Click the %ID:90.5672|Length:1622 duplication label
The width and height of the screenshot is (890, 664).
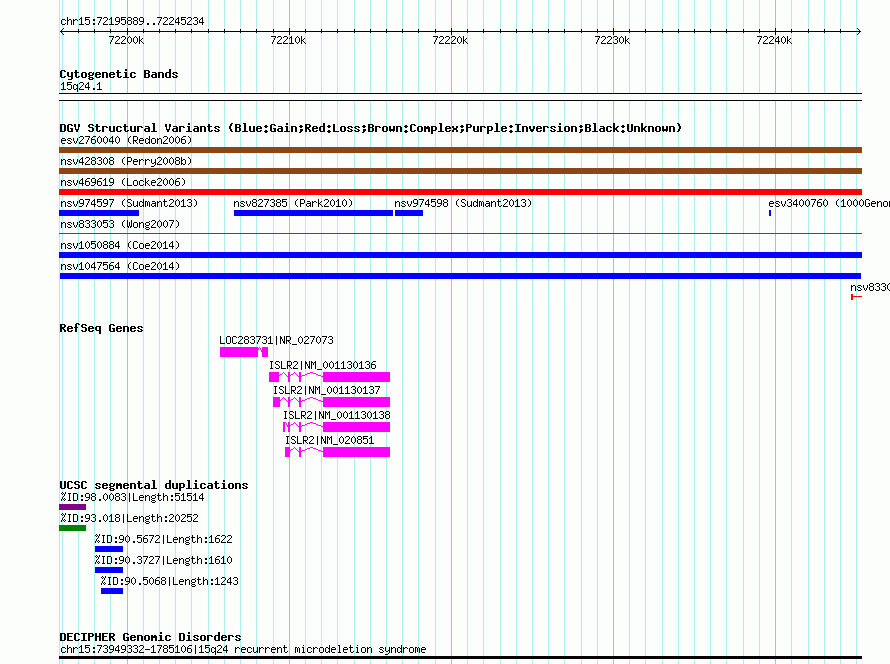[x=163, y=539]
